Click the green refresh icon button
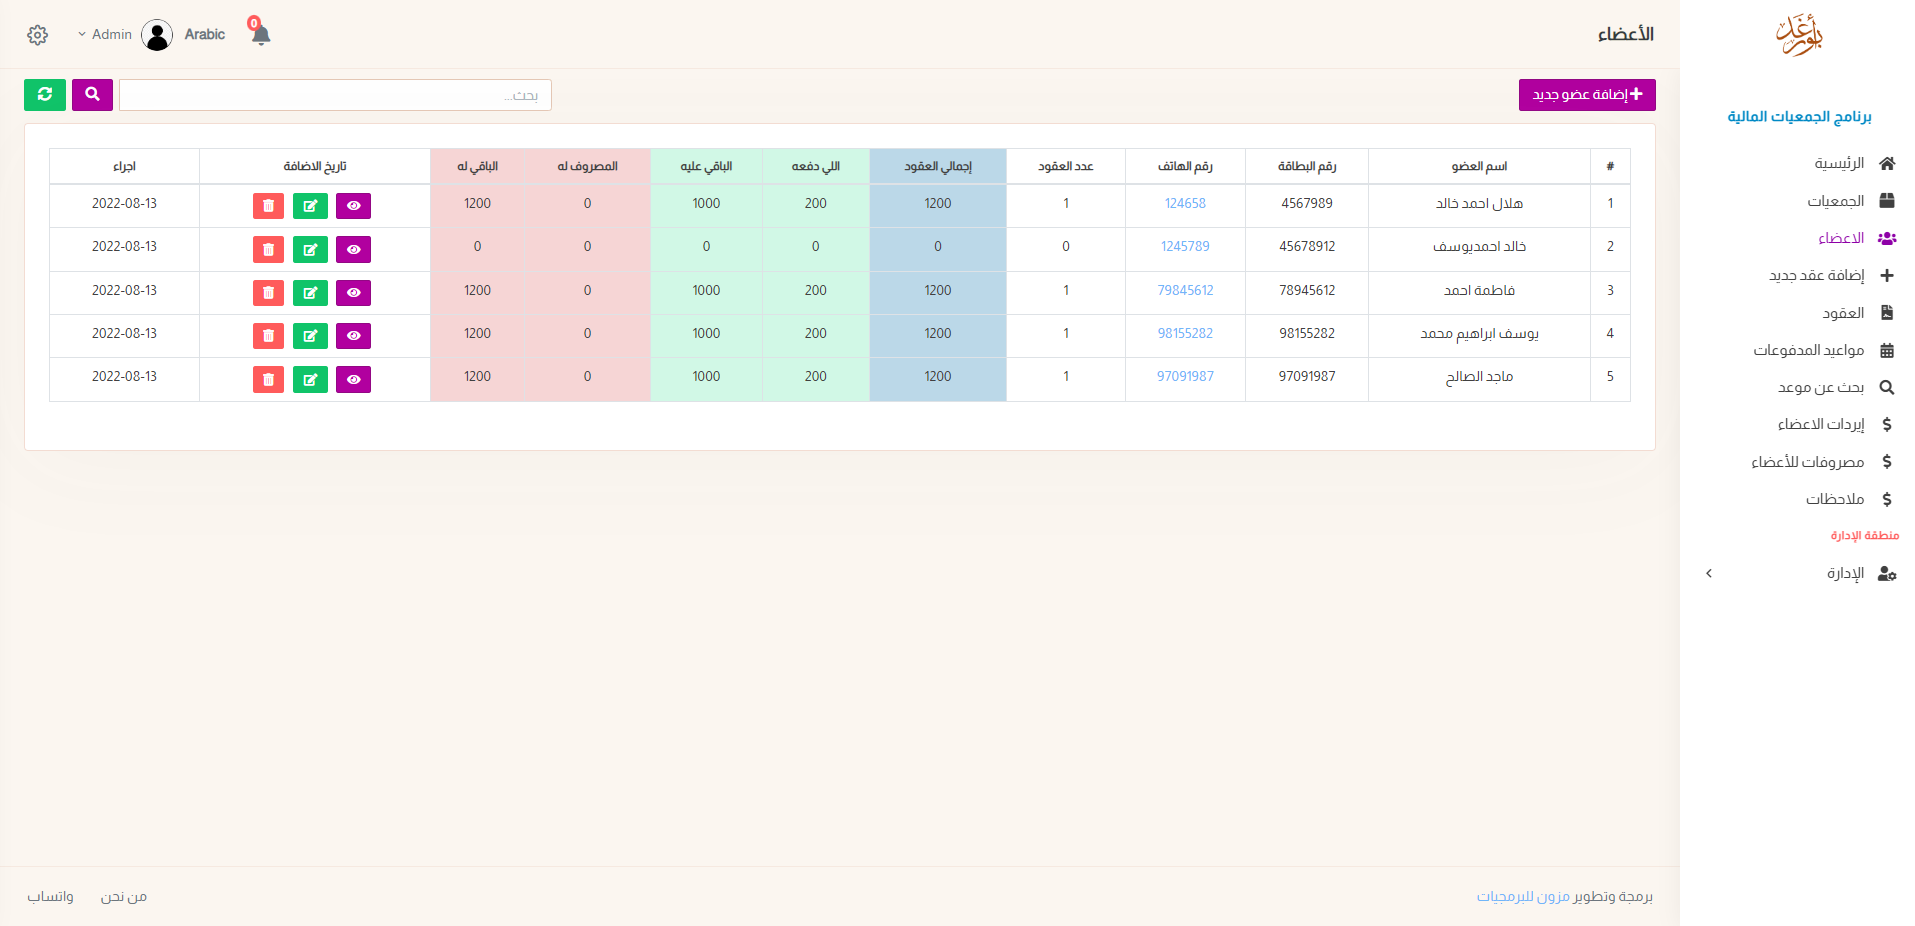Image resolution: width=1915 pixels, height=926 pixels. 45,95
